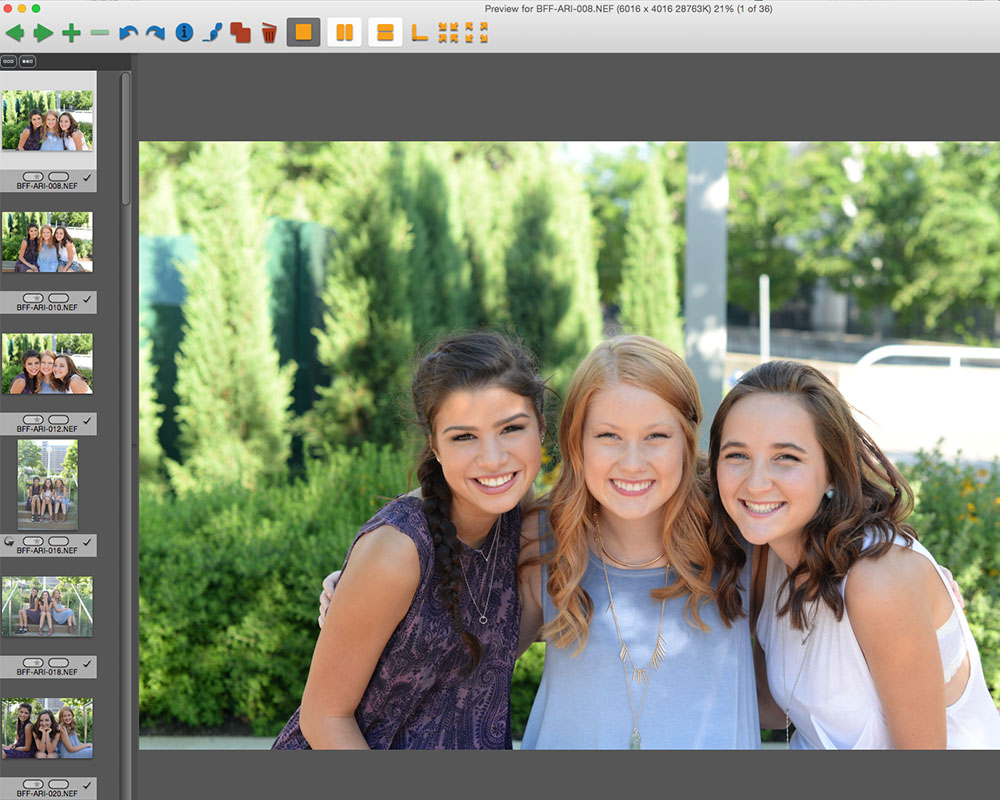1000x800 pixels.
Task: Open the copy-to-folder red folder icon
Action: pos(239,32)
